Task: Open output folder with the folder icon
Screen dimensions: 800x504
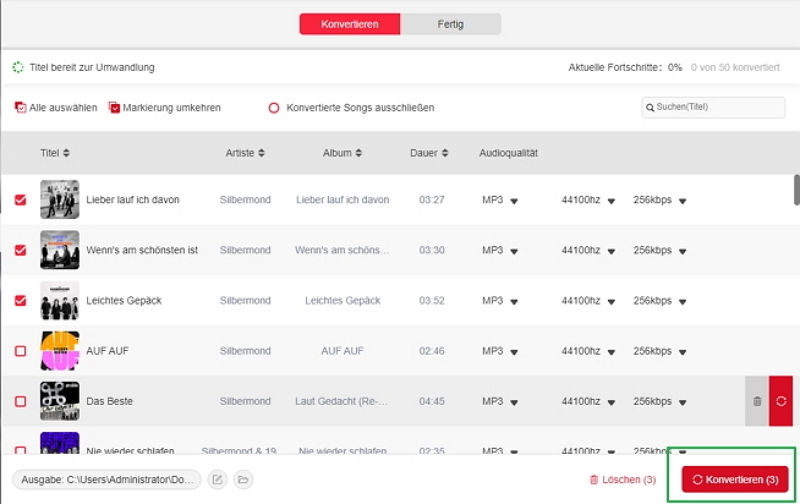Action: [243, 480]
